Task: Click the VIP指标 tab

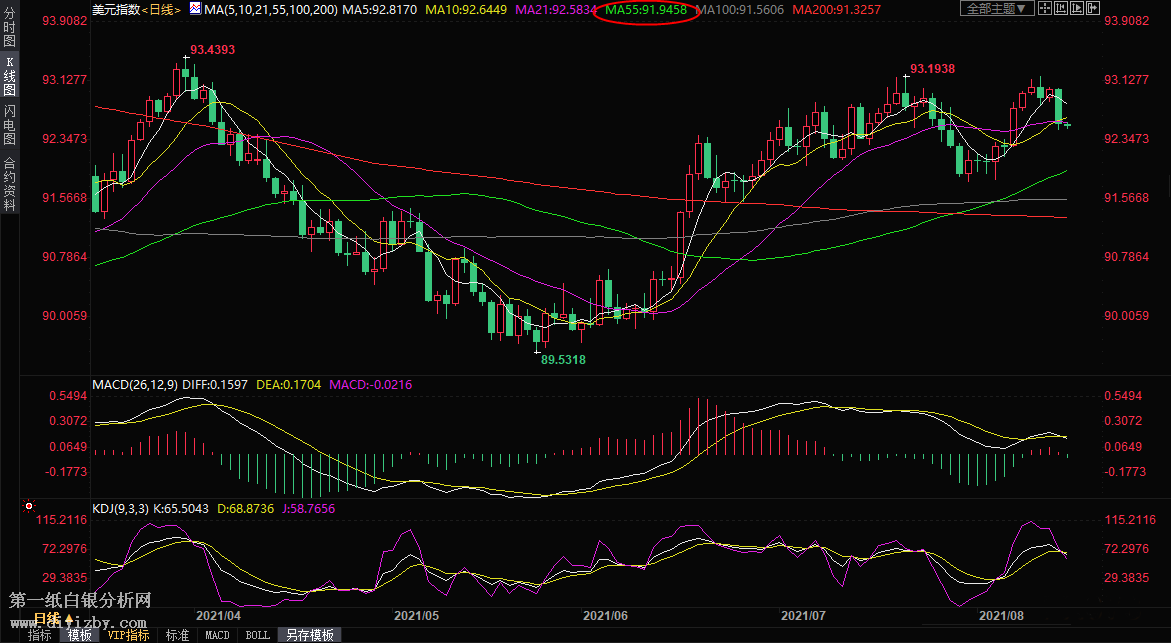Action: [x=128, y=635]
